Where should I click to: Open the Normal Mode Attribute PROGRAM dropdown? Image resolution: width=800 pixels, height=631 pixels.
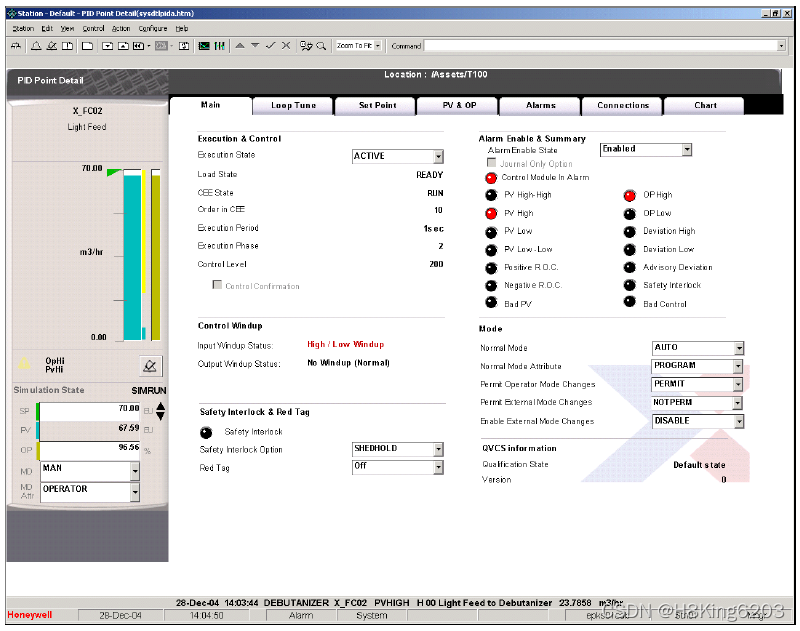(x=697, y=366)
